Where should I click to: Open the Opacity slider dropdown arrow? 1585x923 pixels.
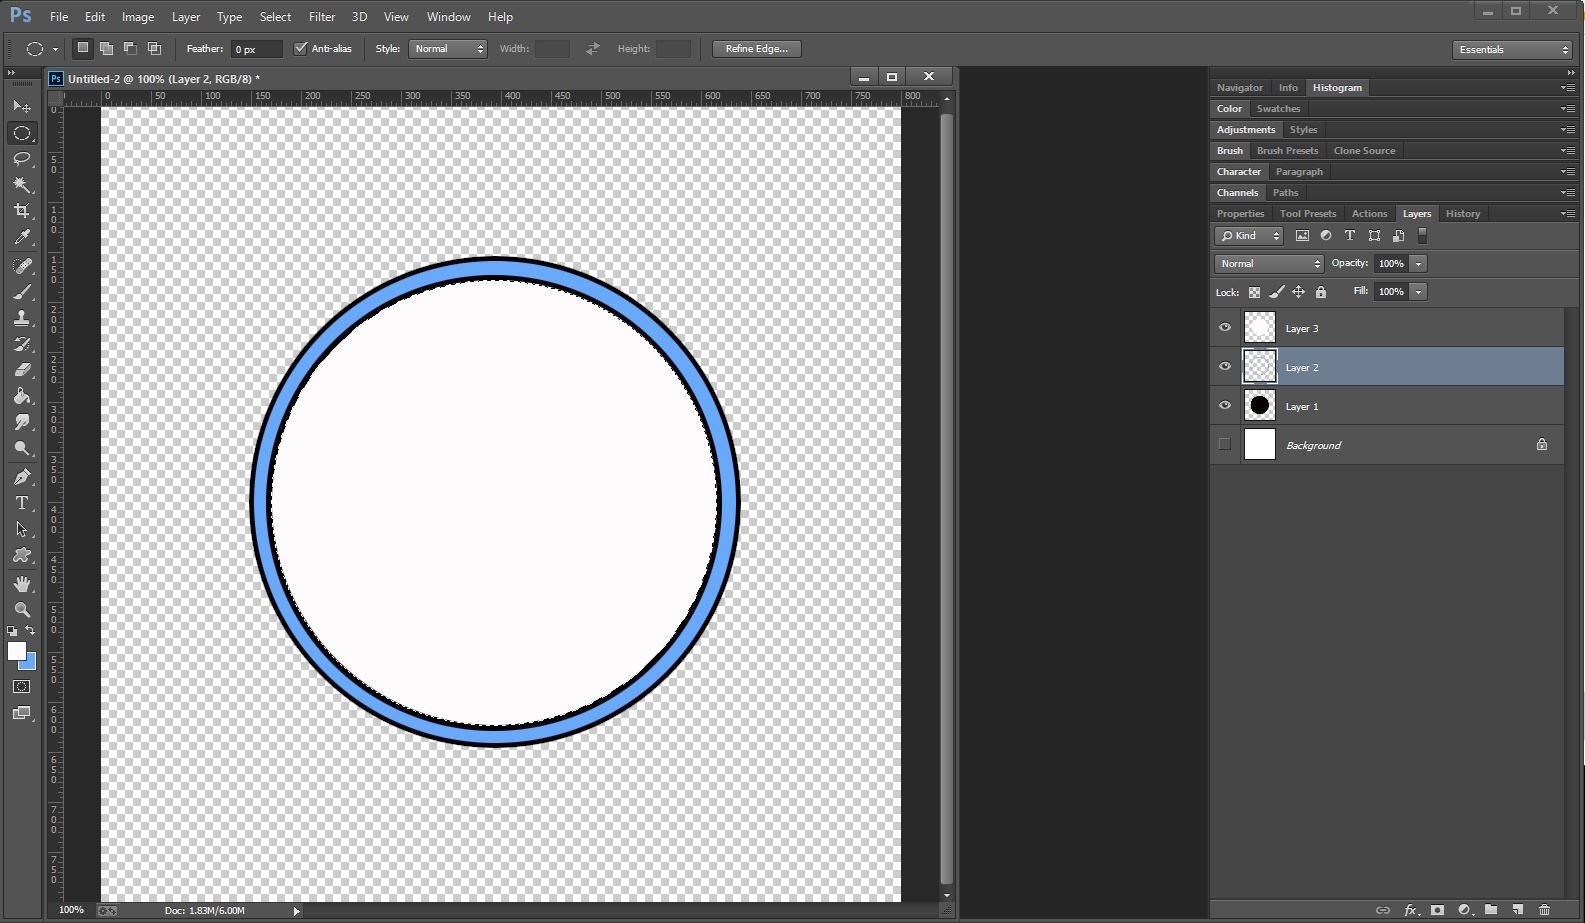1418,264
